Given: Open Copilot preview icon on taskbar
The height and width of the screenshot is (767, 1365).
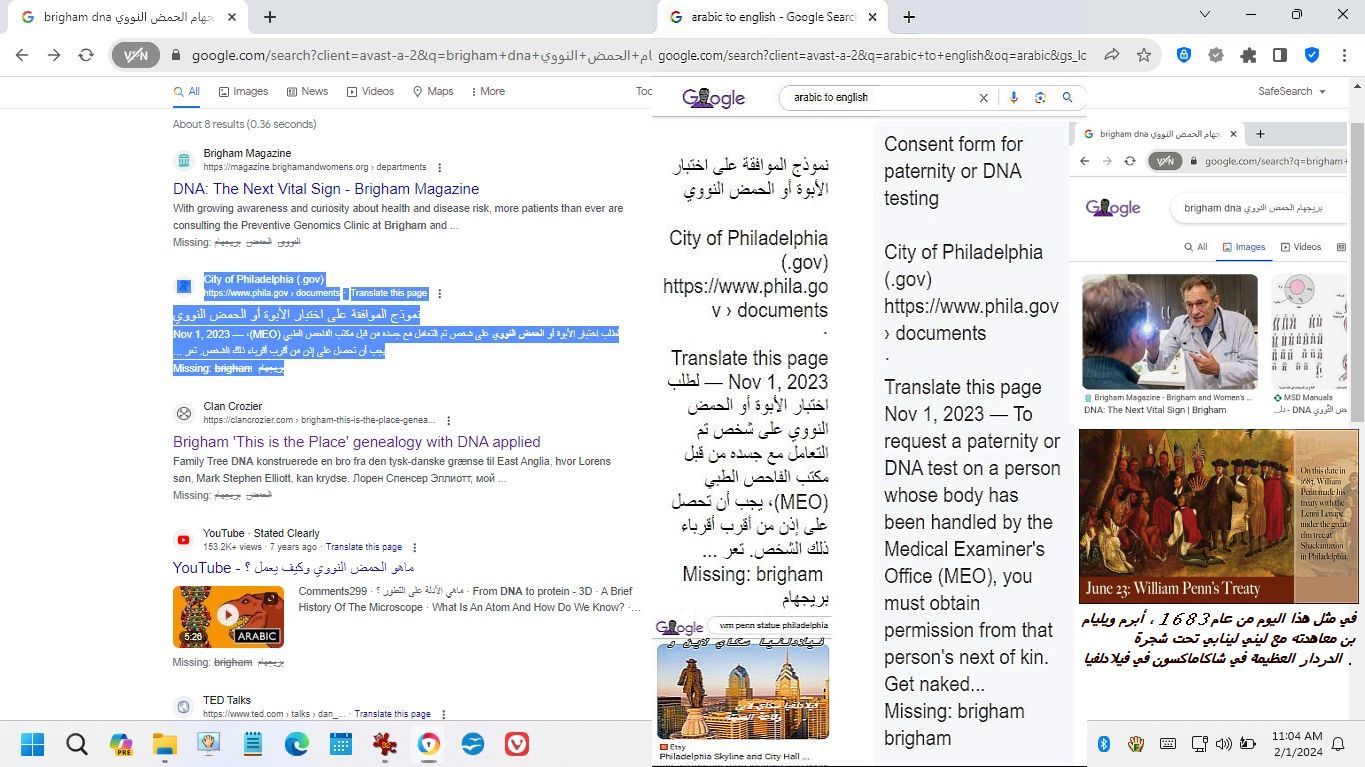Looking at the screenshot, I should (x=121, y=744).
